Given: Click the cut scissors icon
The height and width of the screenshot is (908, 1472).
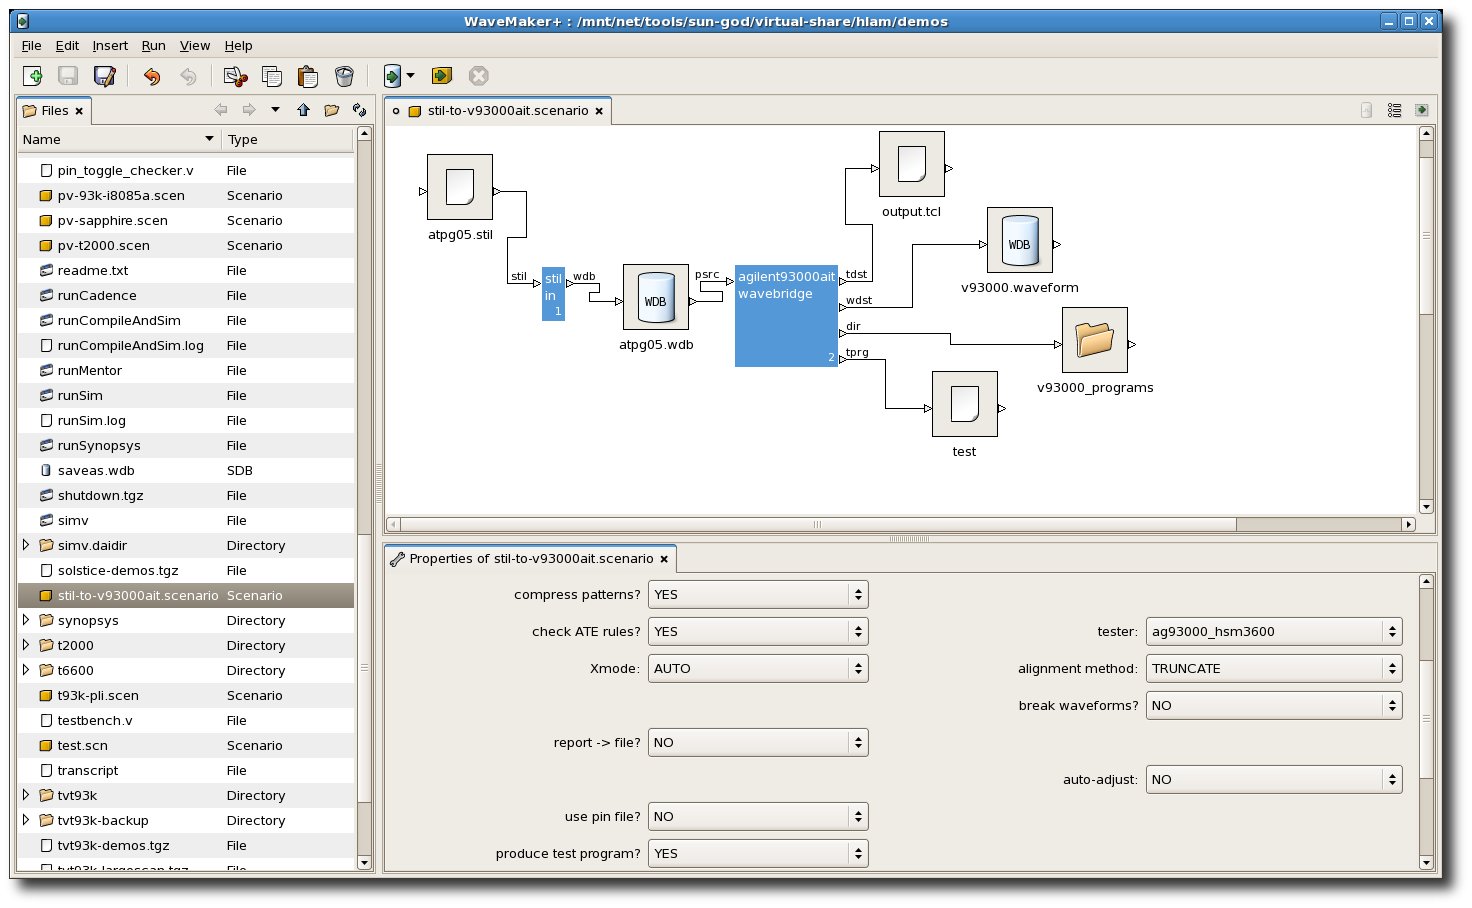Looking at the screenshot, I should point(235,76).
